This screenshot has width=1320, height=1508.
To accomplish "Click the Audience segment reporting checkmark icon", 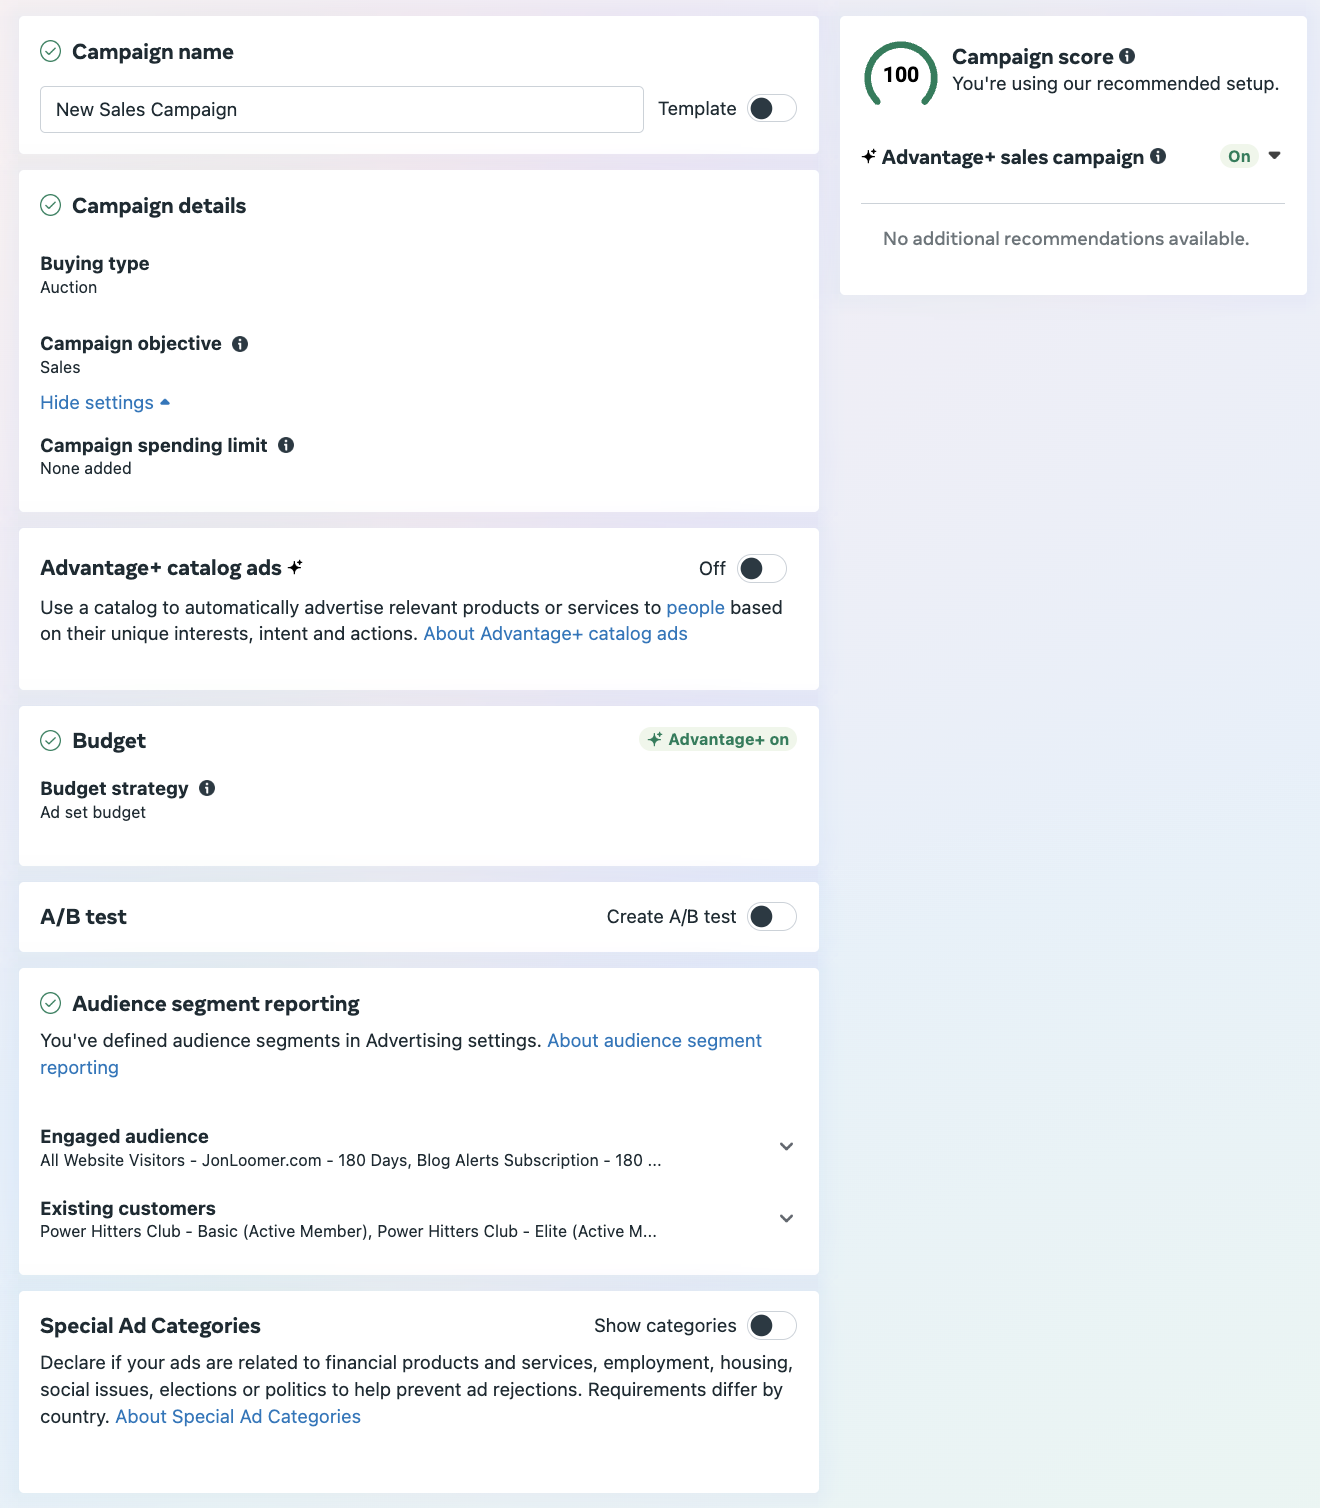I will 51,1003.
